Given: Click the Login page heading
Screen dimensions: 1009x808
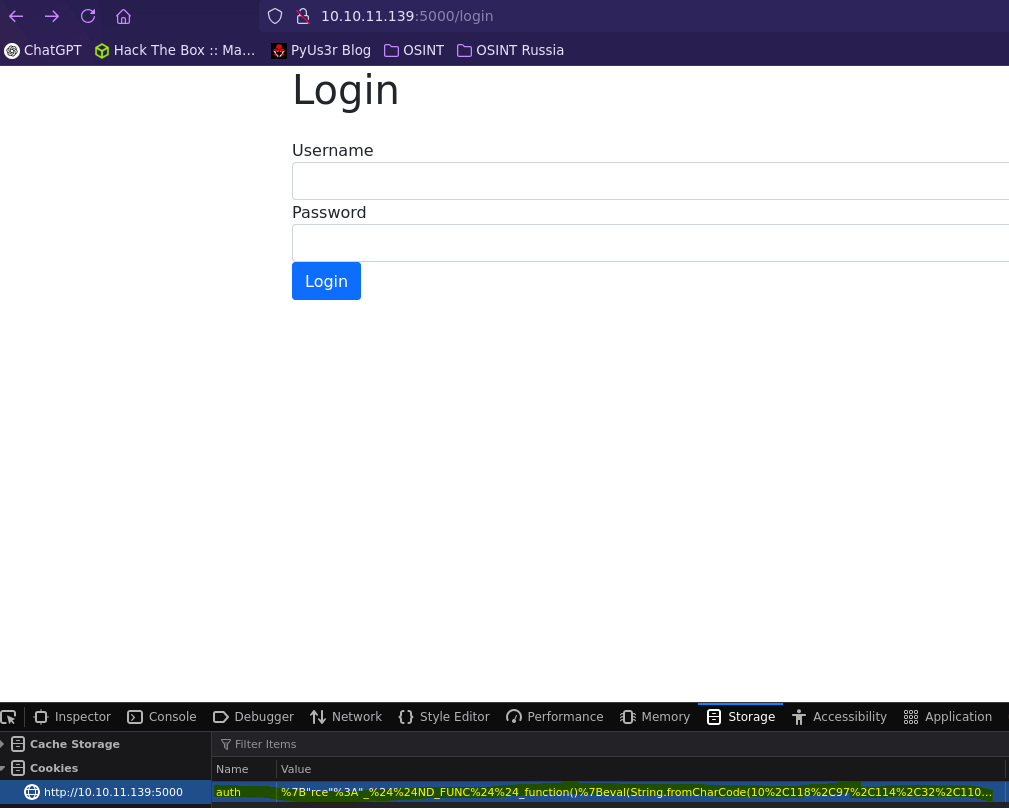Looking at the screenshot, I should (346, 90).
